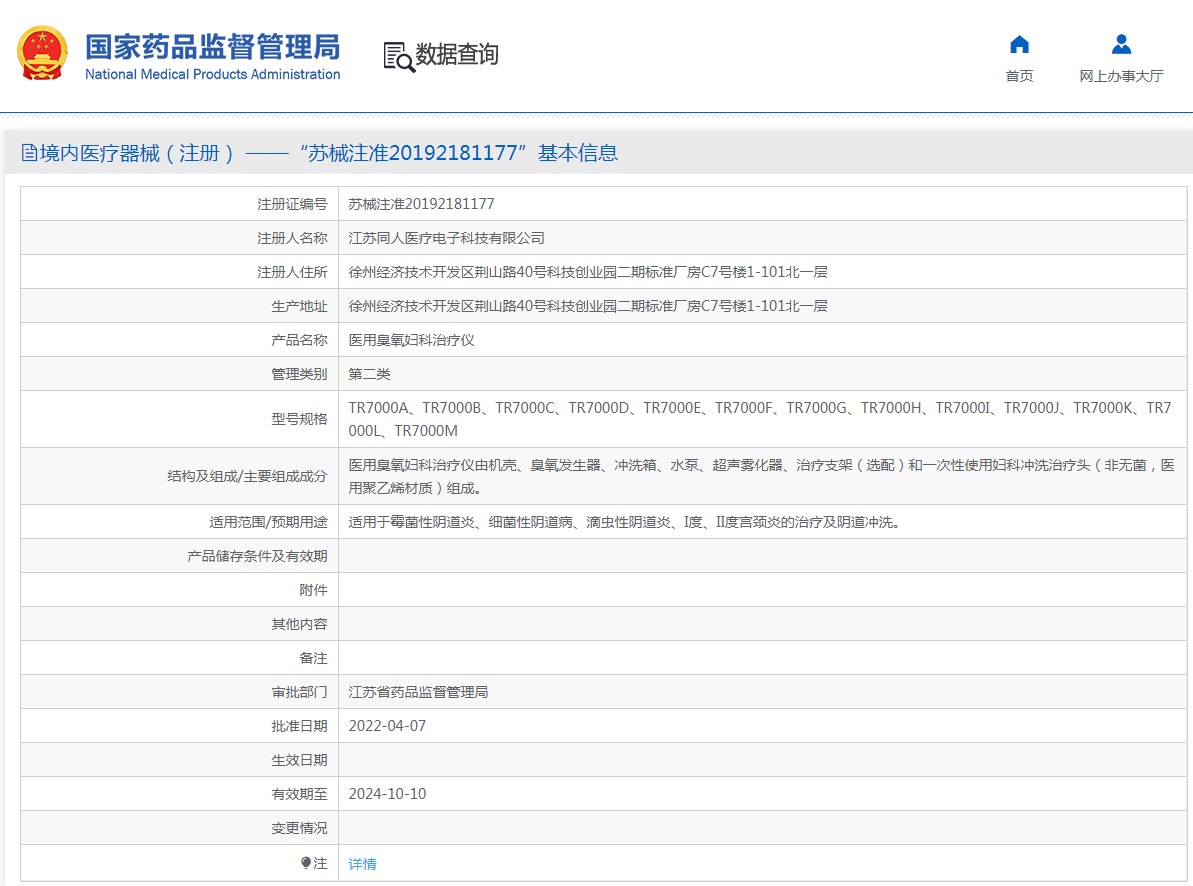Screen dimensions: 1193x886
Task: Click the 适用范围/预期用途 label
Action: coord(269,522)
